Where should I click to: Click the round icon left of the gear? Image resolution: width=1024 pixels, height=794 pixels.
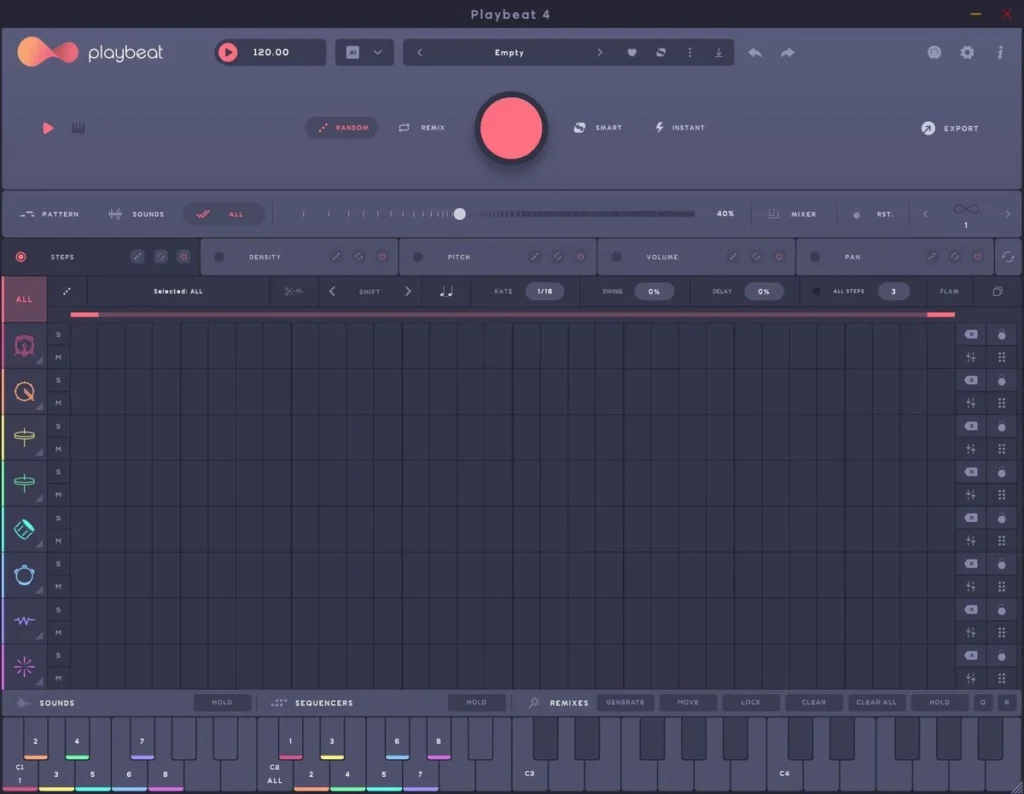click(x=935, y=52)
